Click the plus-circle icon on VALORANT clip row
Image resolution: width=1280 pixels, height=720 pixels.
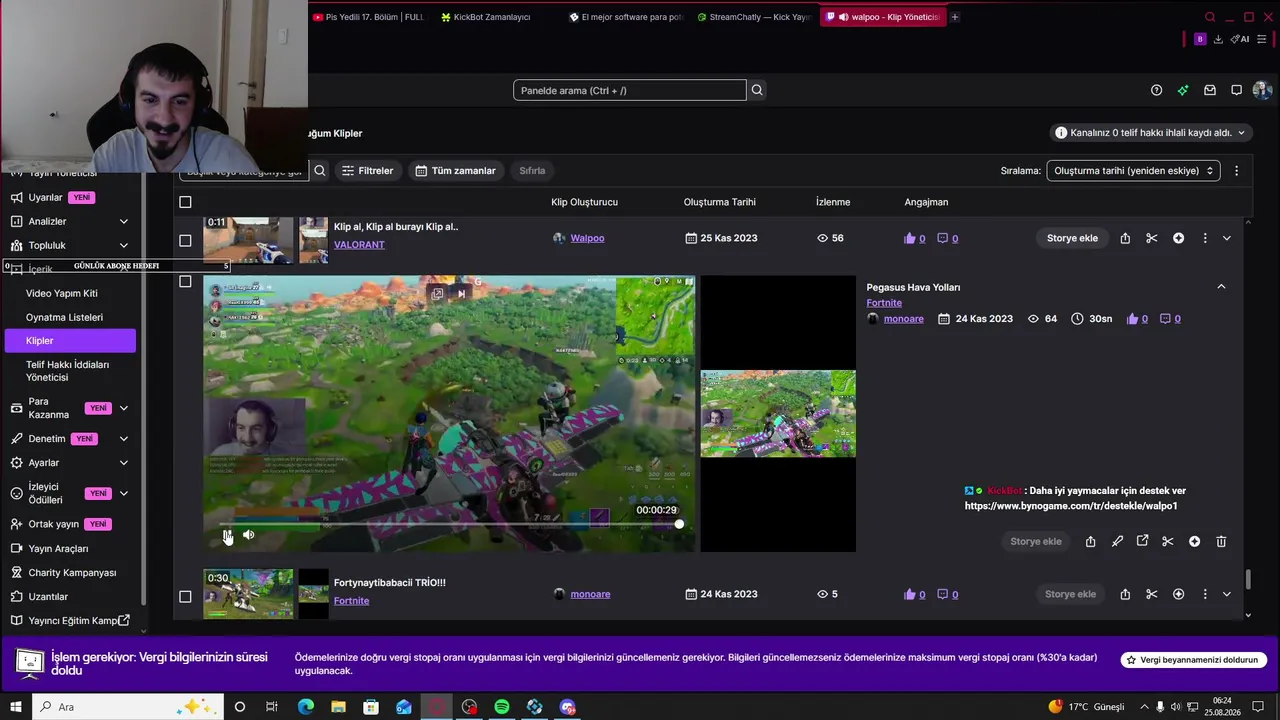pos(1178,238)
